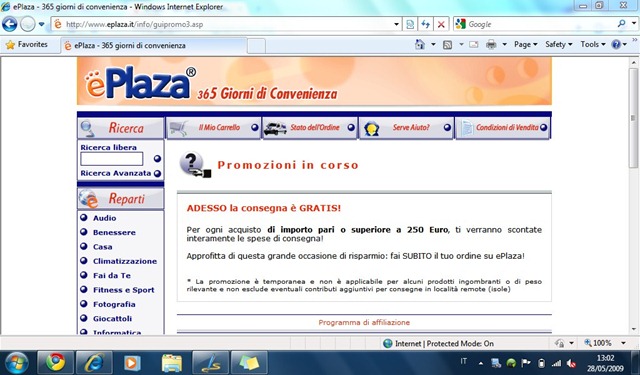Viewport: 640px width, 375px height.
Task: Open the Casa department link
Action: pyautogui.click(x=102, y=247)
